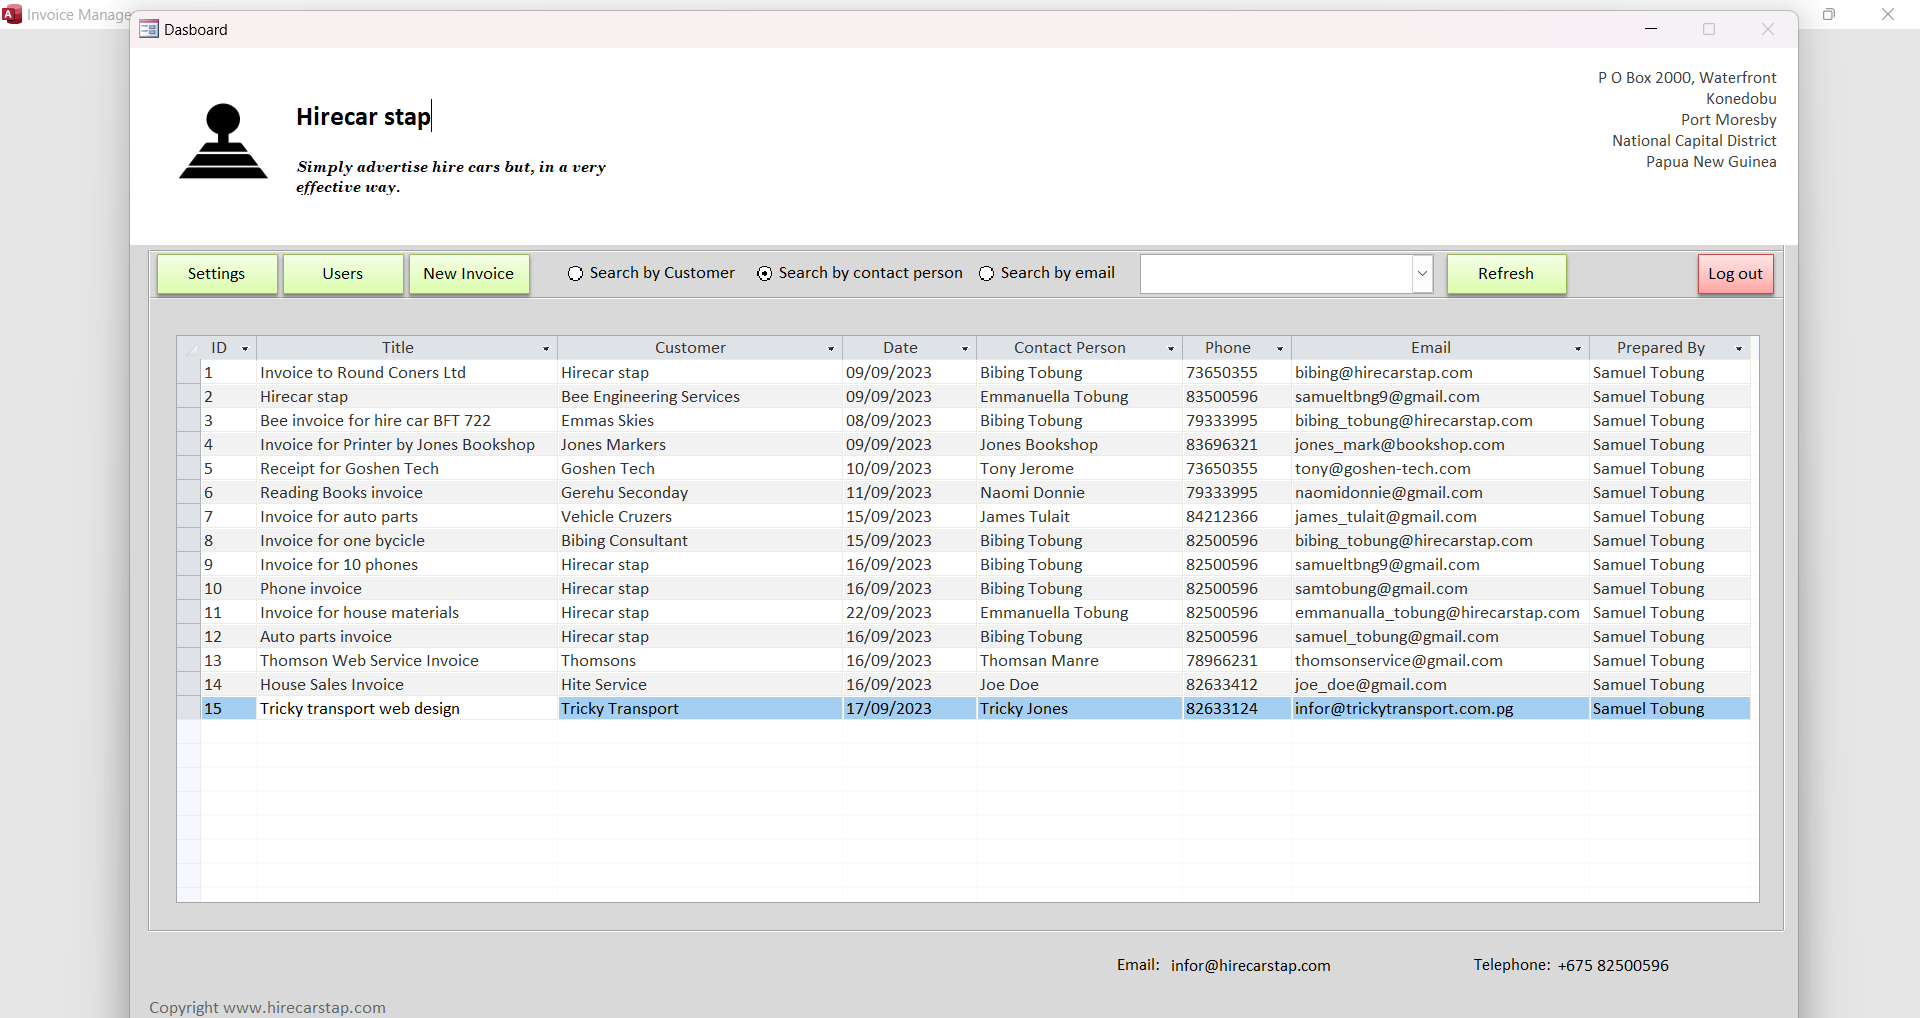Open the Date column filter dropdown
Screen dimensions: 1920x1018
965,349
